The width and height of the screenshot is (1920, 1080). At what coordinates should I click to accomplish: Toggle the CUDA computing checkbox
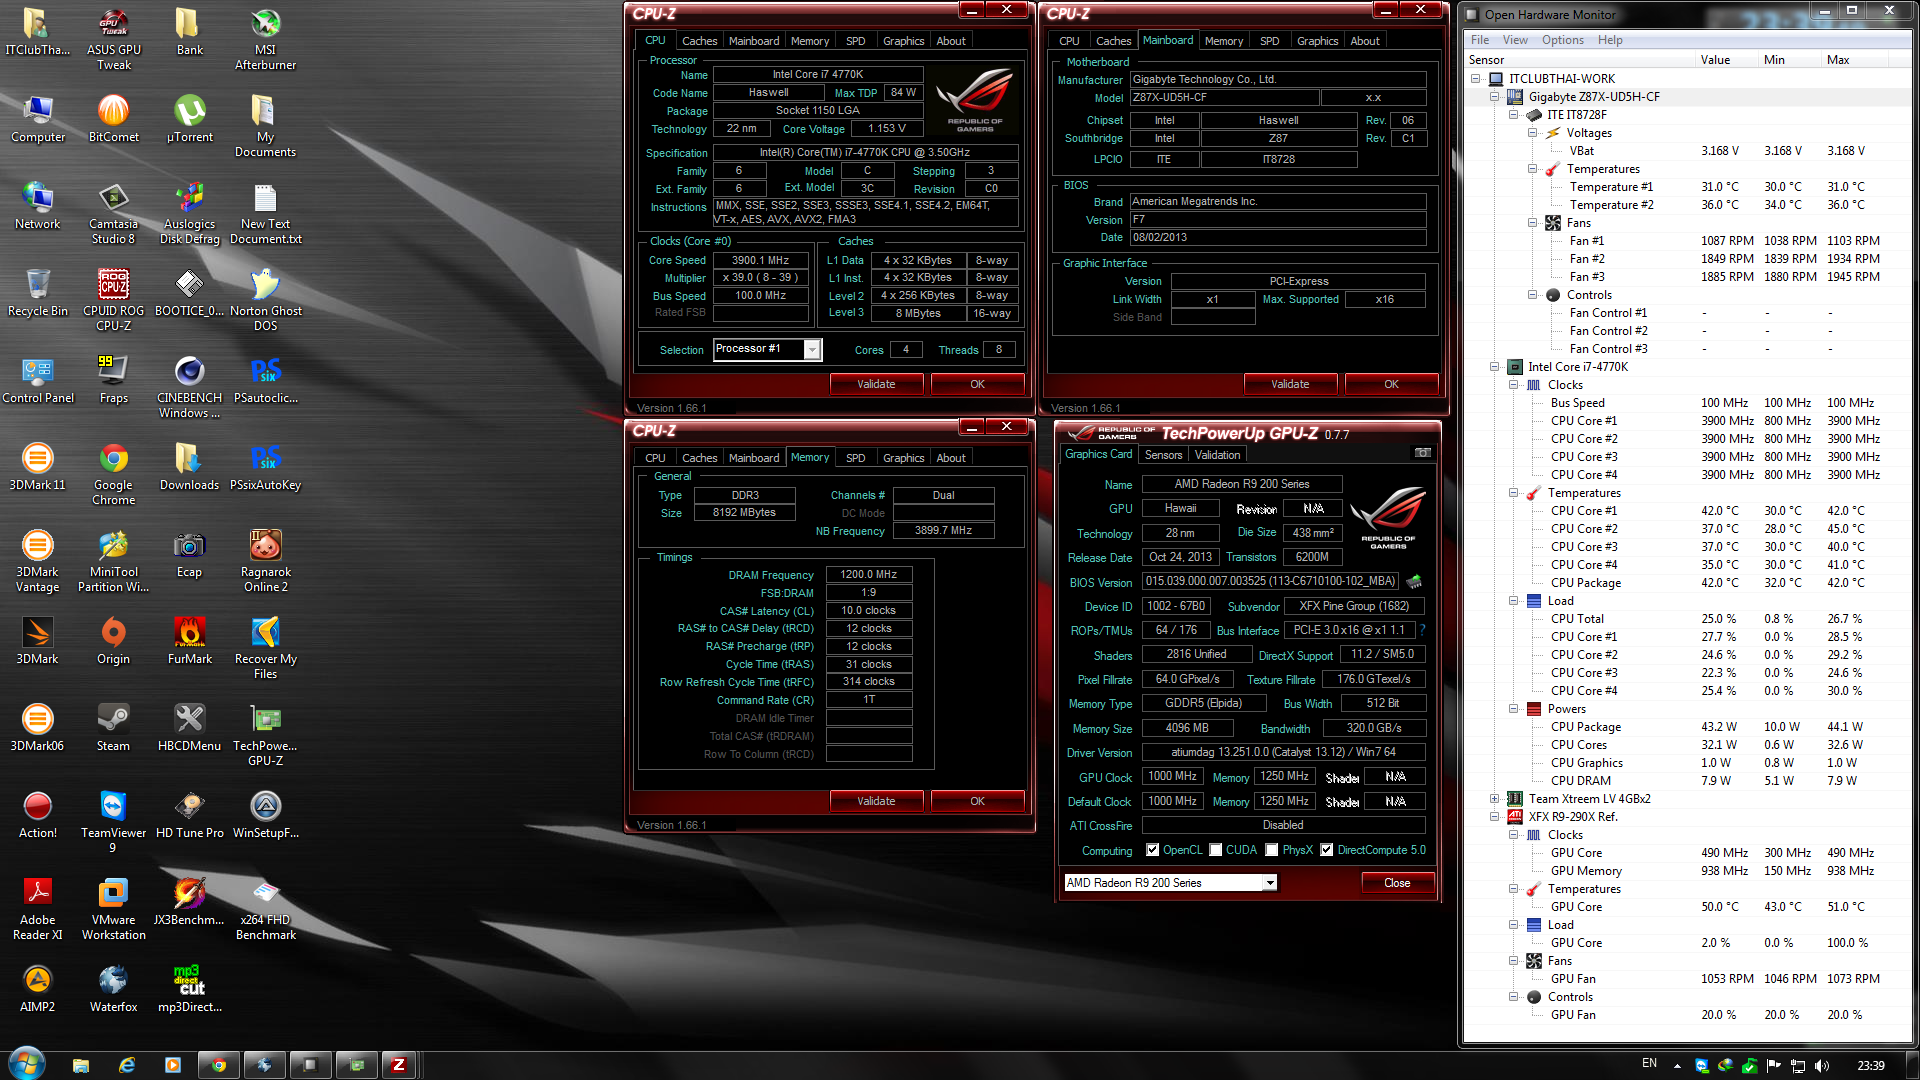point(1215,850)
